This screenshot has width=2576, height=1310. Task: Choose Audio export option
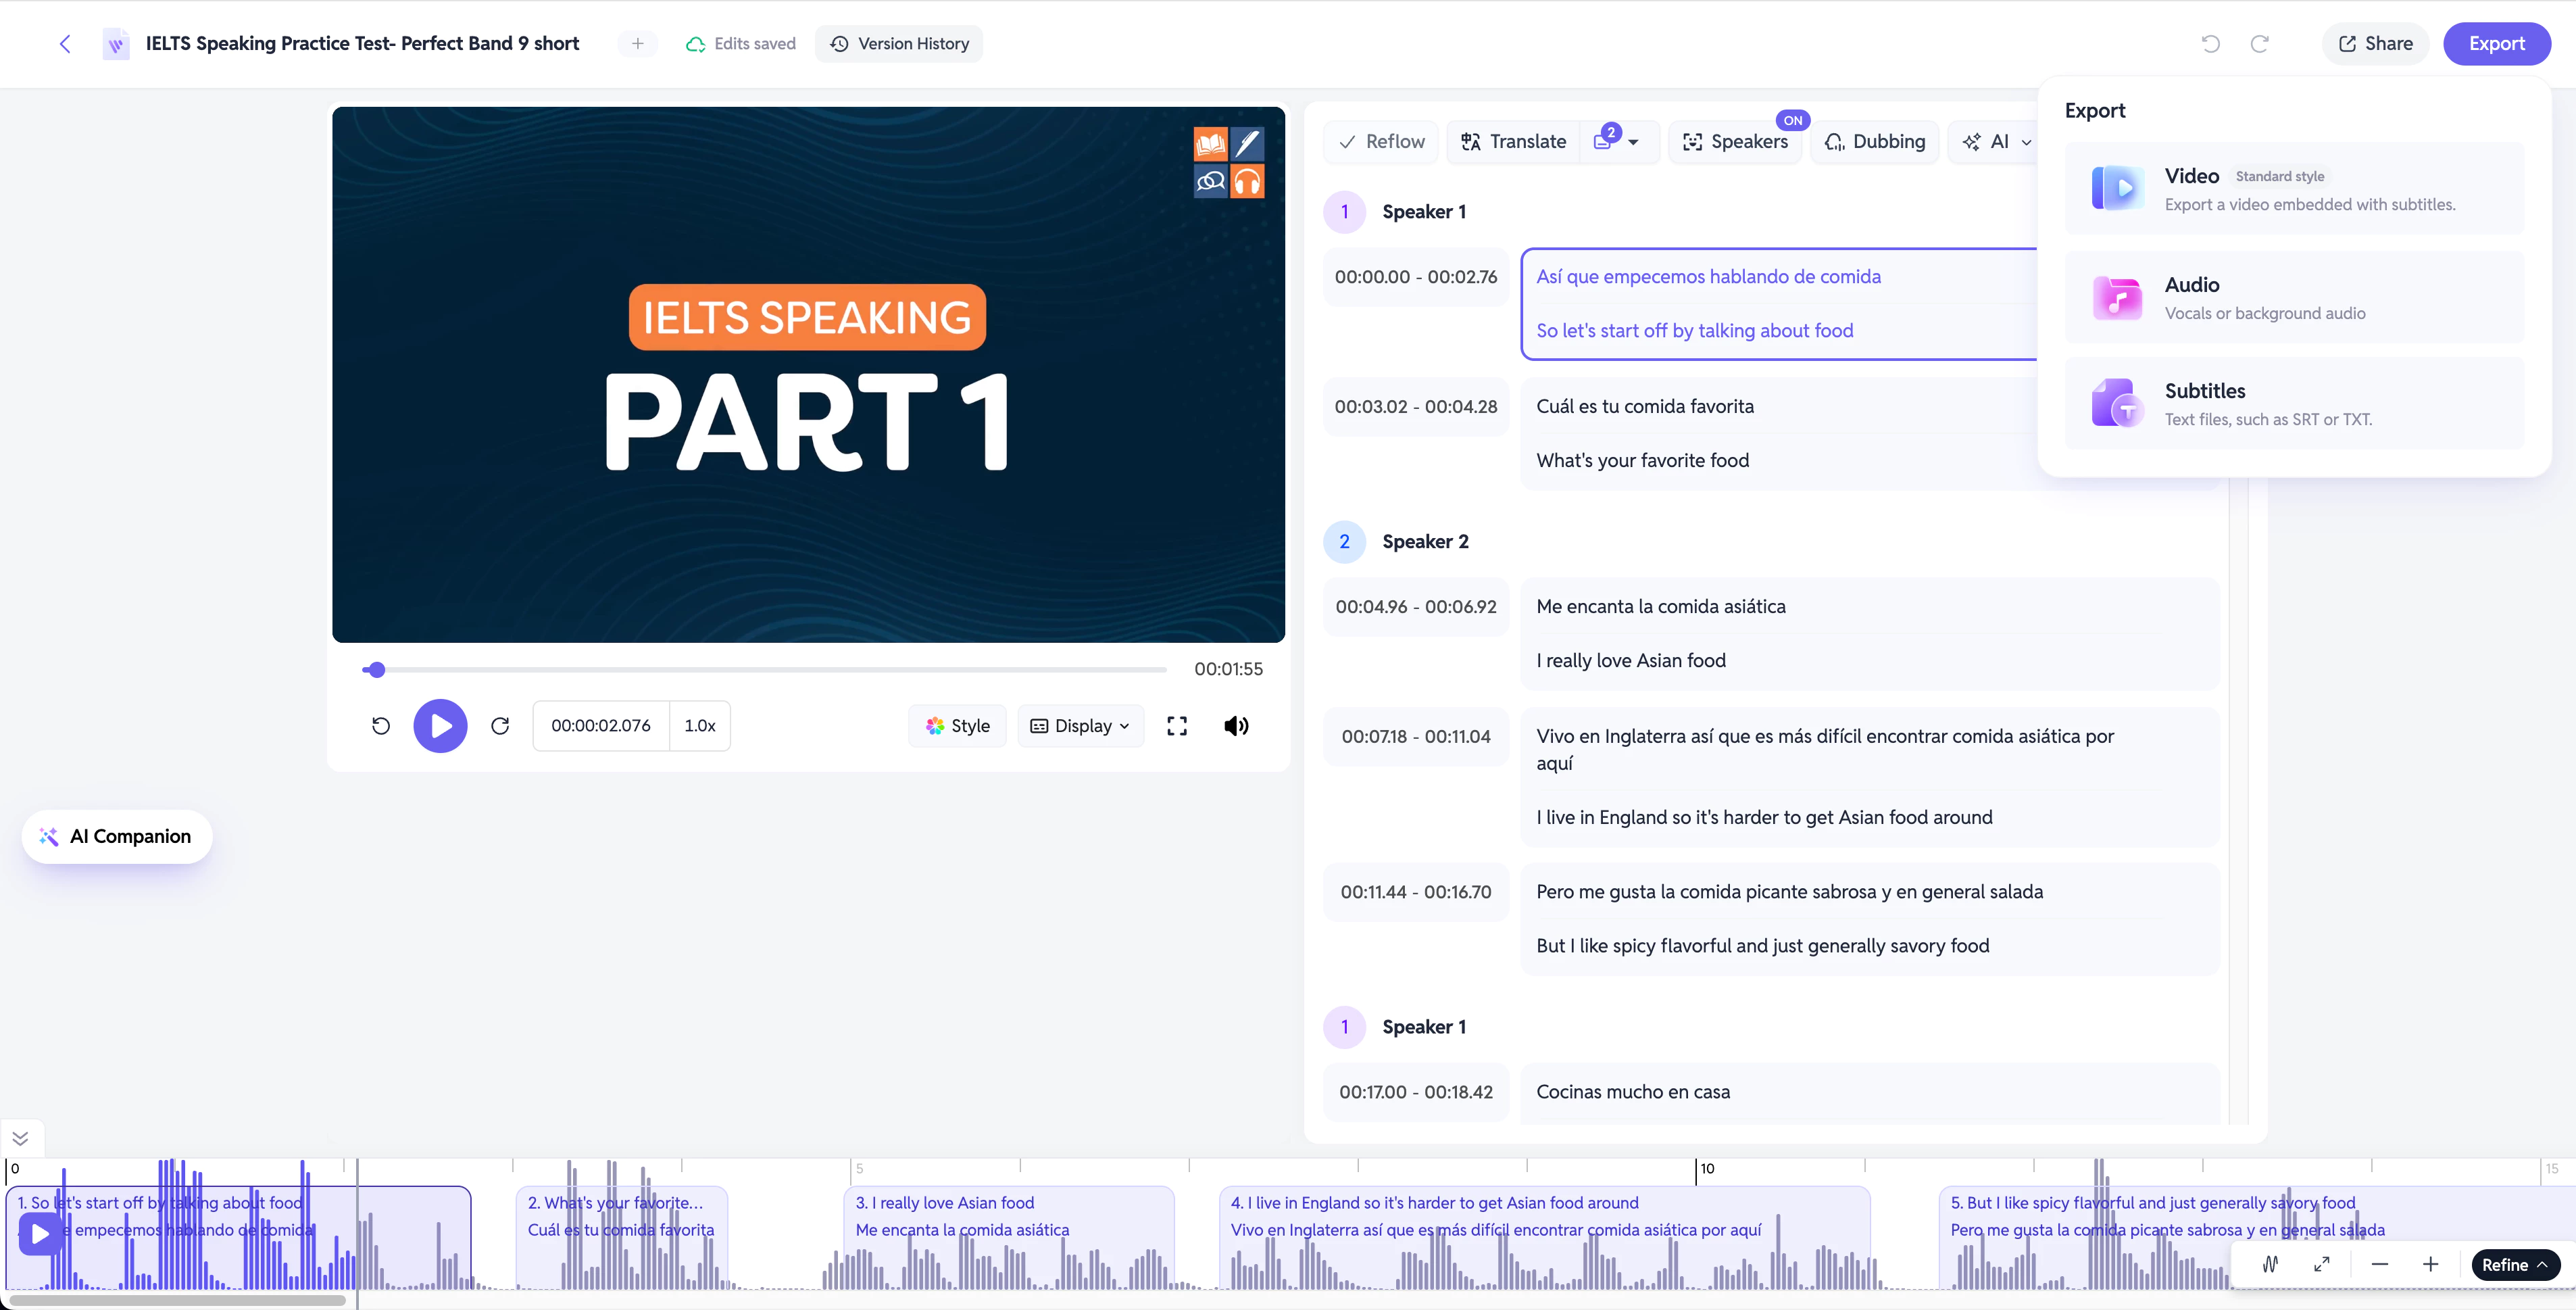click(x=2294, y=297)
